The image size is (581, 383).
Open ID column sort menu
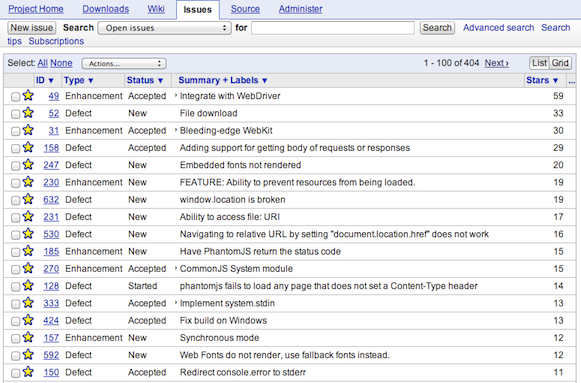[44, 80]
